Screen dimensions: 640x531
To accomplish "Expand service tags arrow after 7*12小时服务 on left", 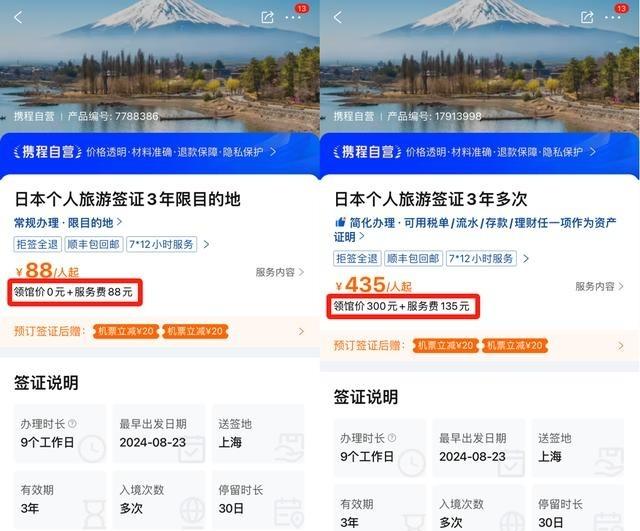I will (206, 244).
